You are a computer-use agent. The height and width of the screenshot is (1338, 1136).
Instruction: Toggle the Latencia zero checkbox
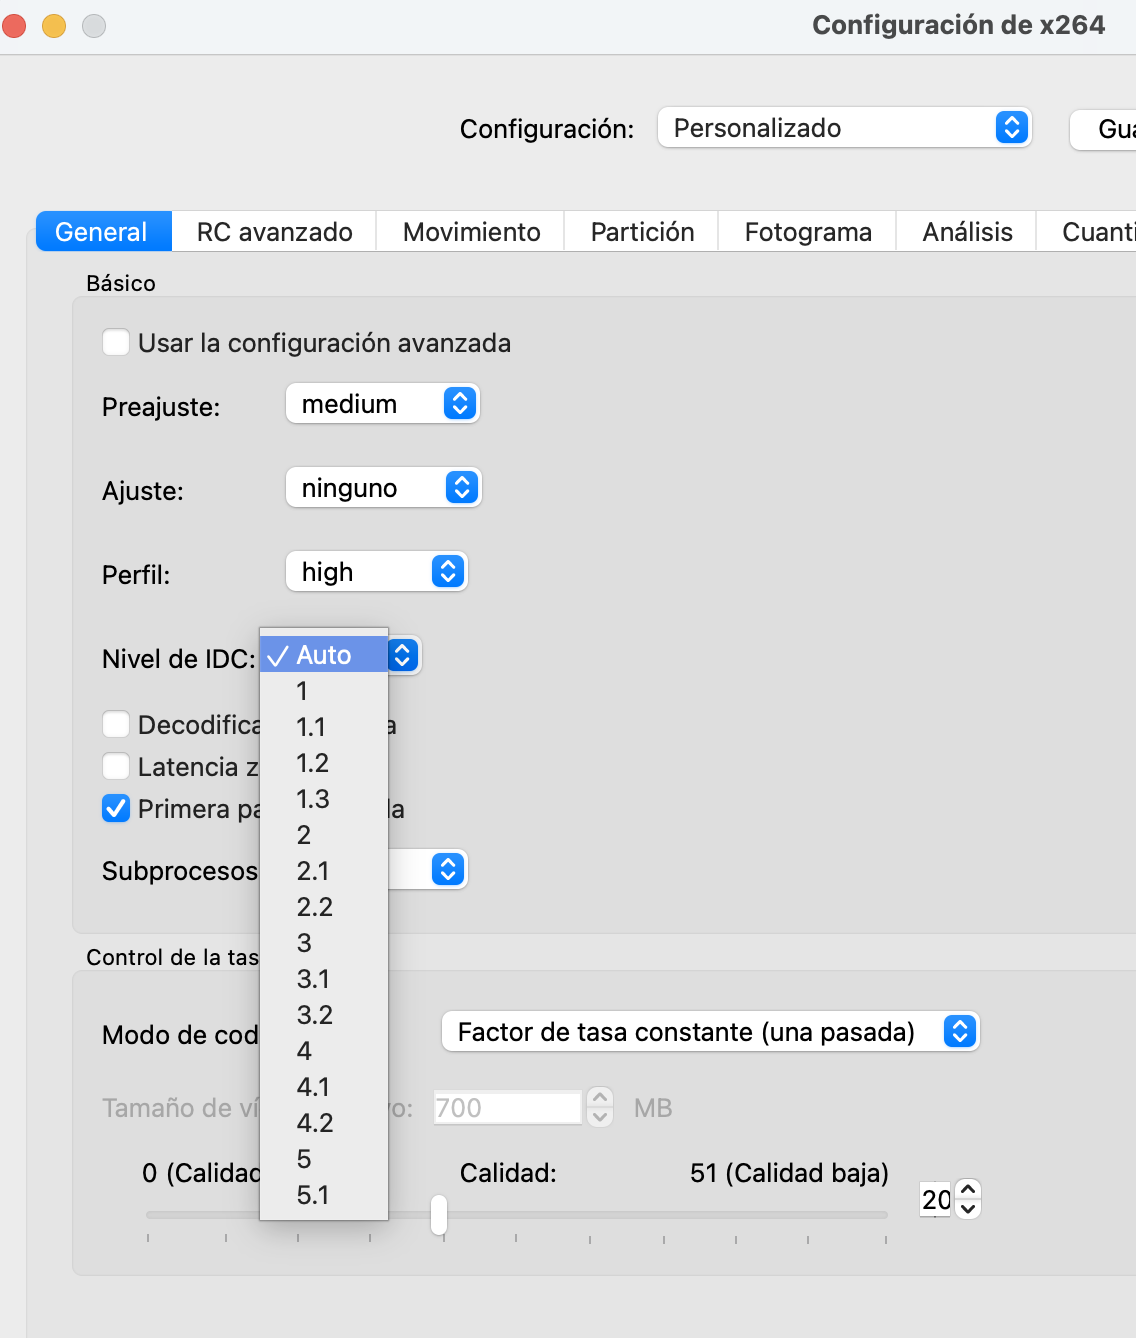(116, 766)
